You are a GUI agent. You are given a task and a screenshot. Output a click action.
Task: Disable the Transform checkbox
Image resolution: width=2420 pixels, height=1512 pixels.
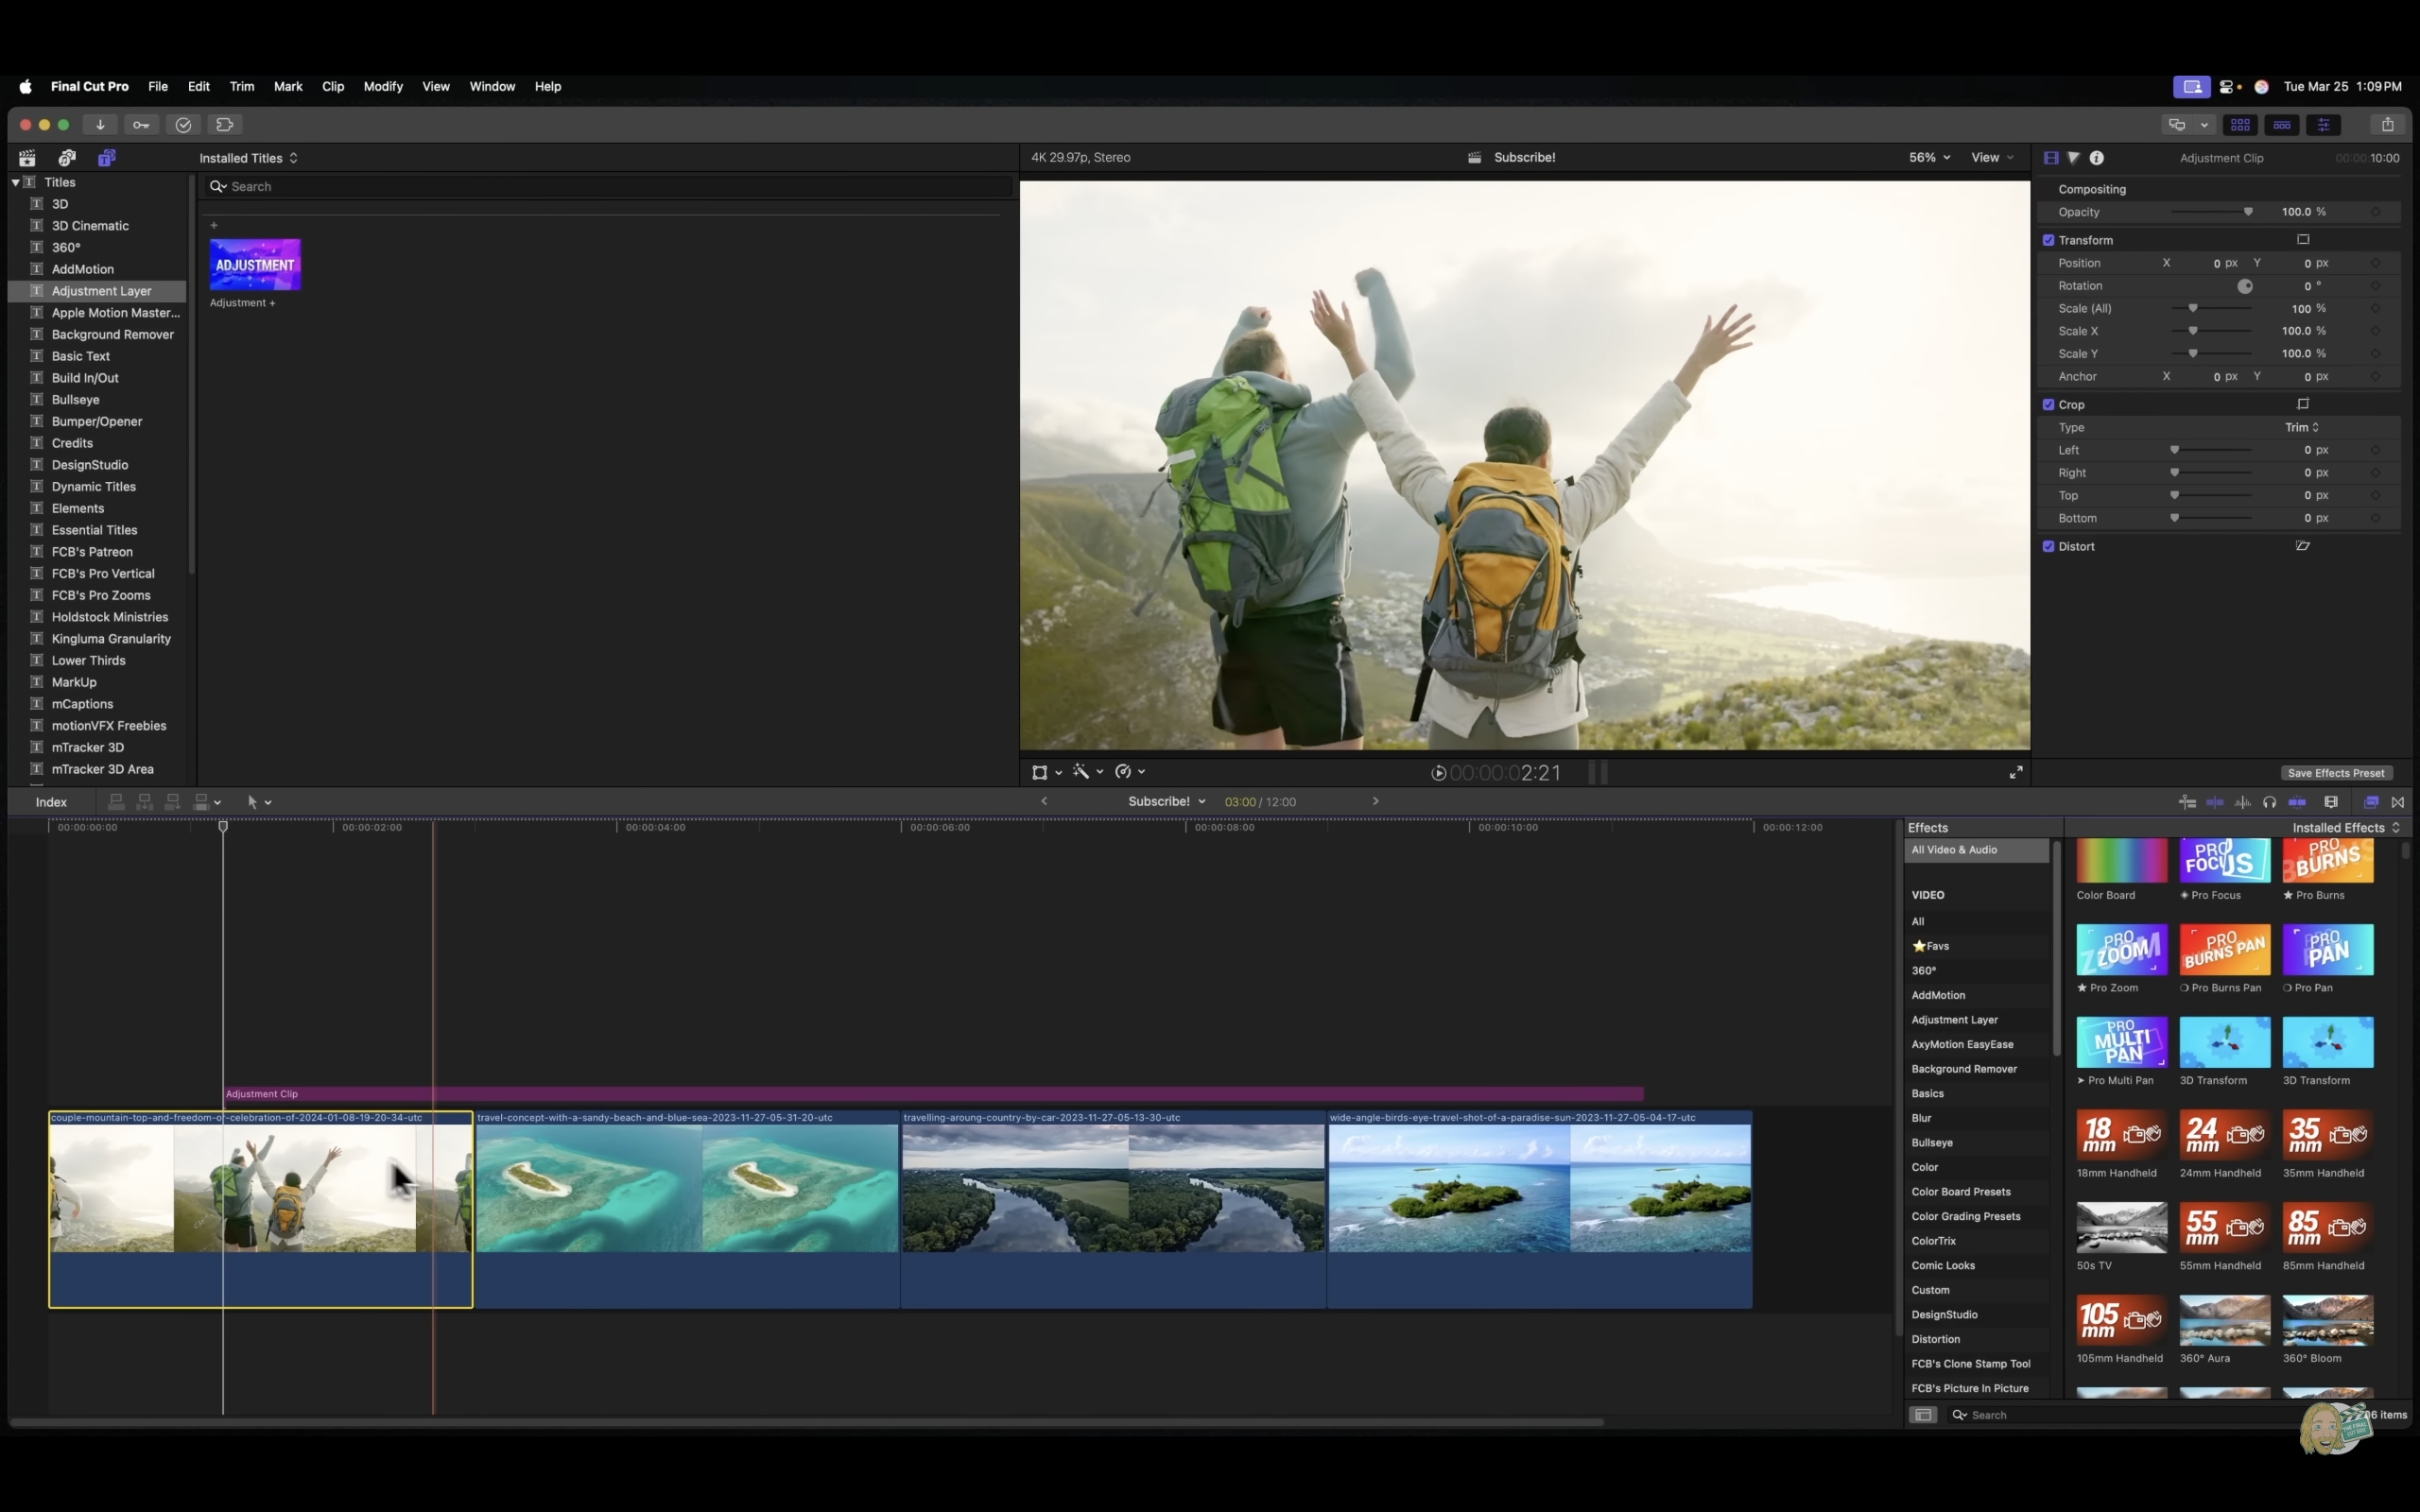2049,240
